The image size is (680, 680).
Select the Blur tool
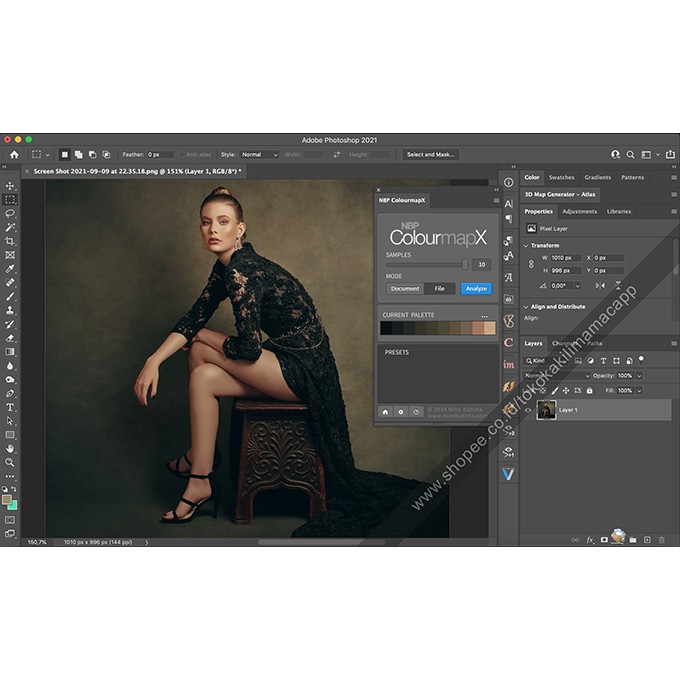(x=10, y=366)
